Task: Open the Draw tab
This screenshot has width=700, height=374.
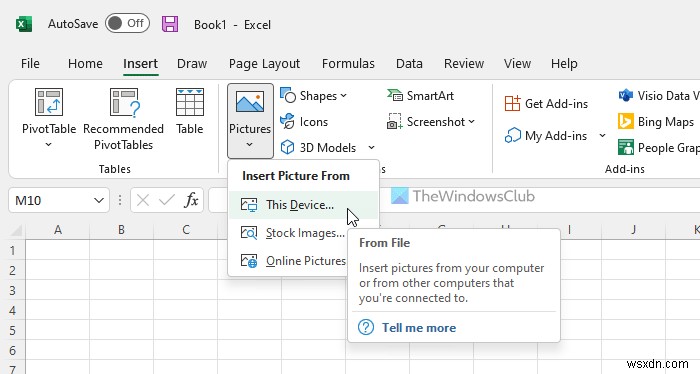Action: pyautogui.click(x=192, y=64)
